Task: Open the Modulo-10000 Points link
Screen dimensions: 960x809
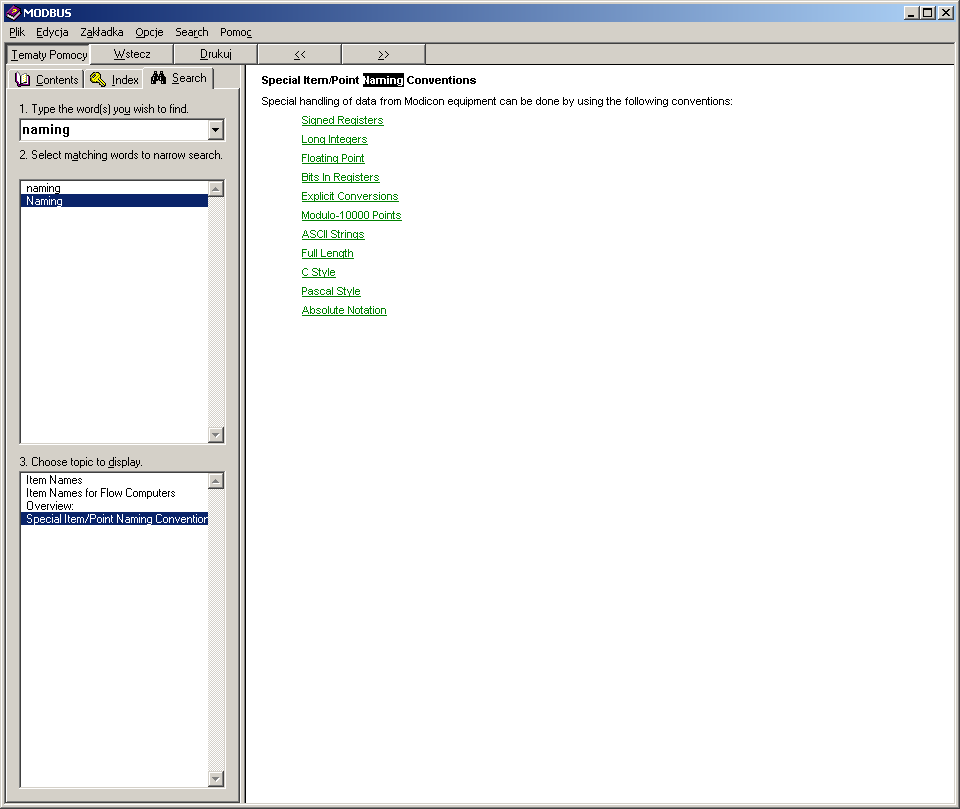Action: coord(351,216)
